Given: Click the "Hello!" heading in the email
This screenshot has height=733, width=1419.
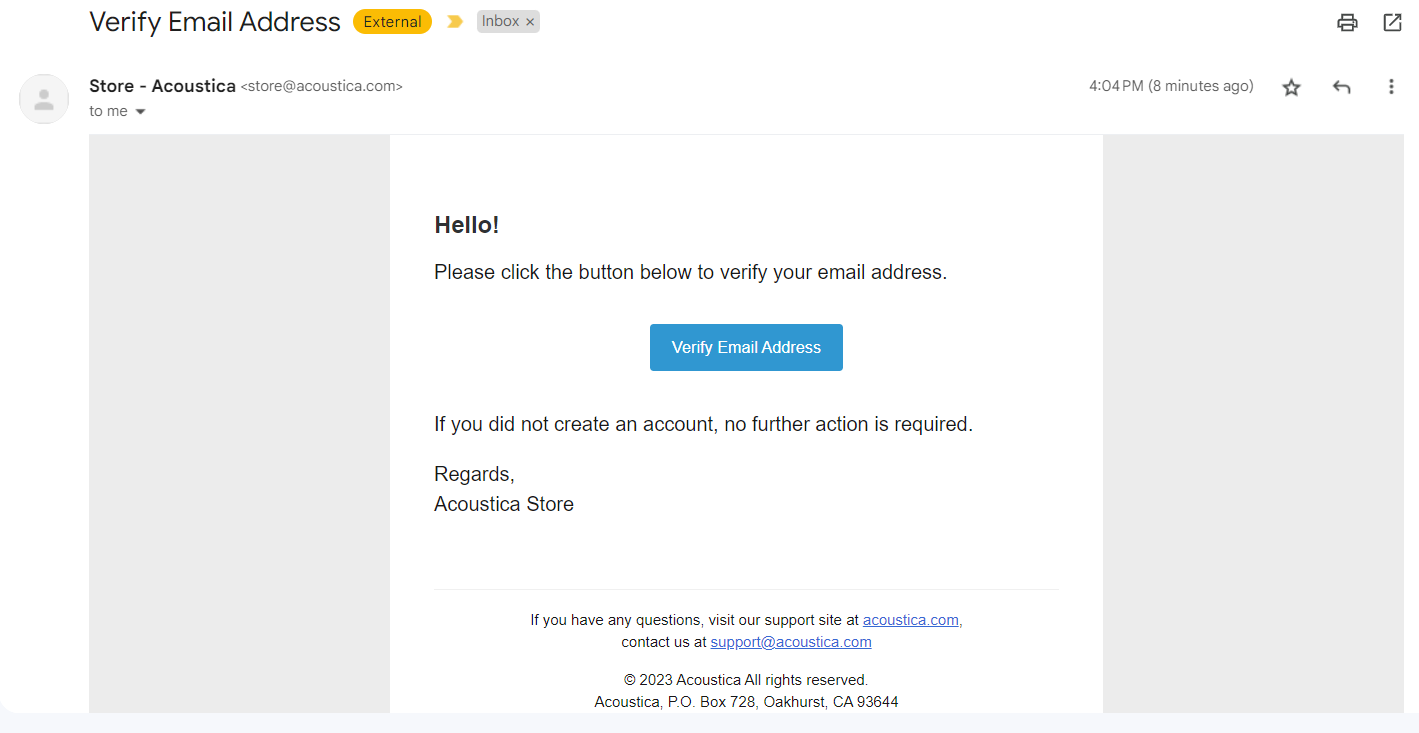Looking at the screenshot, I should (466, 225).
